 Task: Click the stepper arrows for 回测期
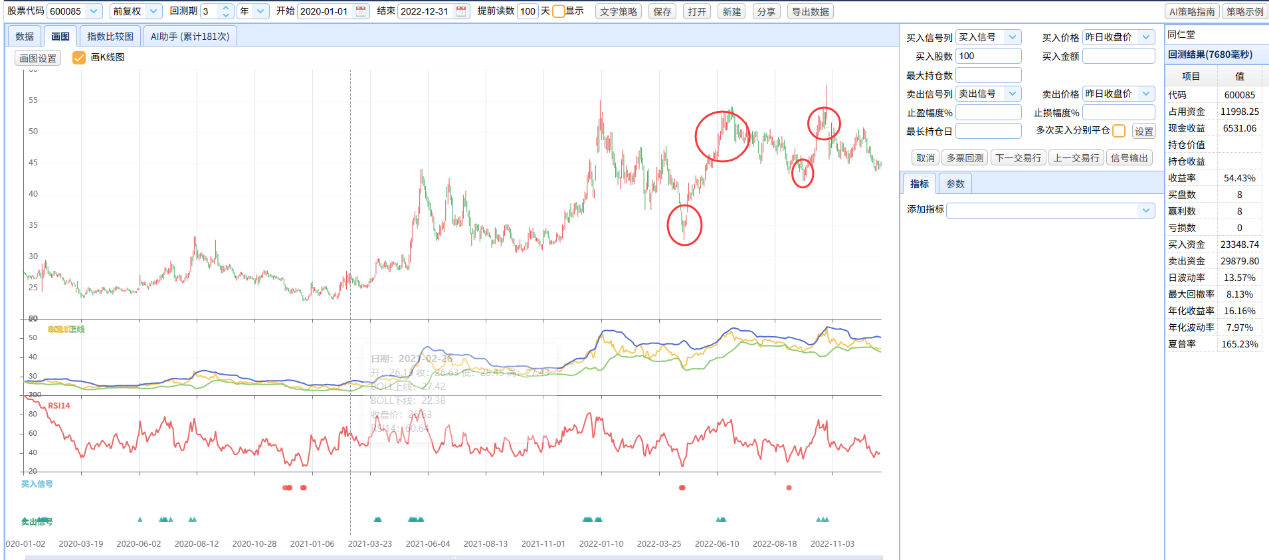click(226, 11)
